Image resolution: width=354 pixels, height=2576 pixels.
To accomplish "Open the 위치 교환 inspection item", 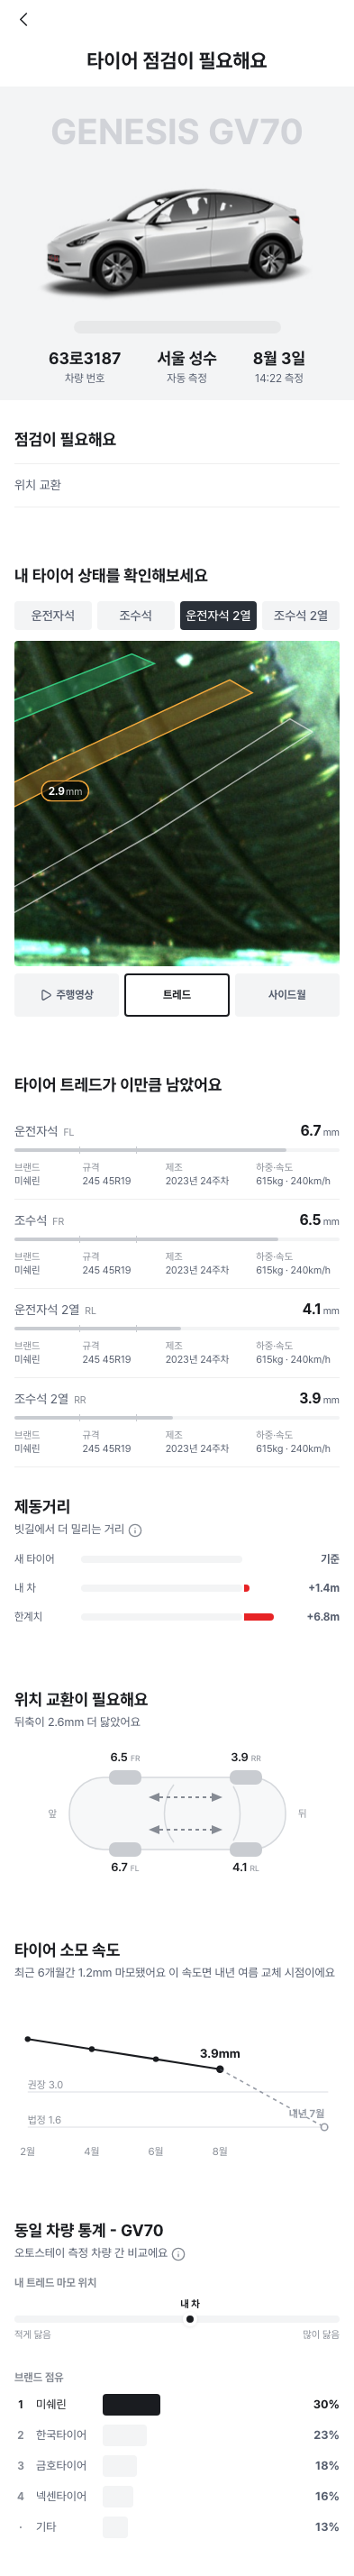I will [177, 485].
